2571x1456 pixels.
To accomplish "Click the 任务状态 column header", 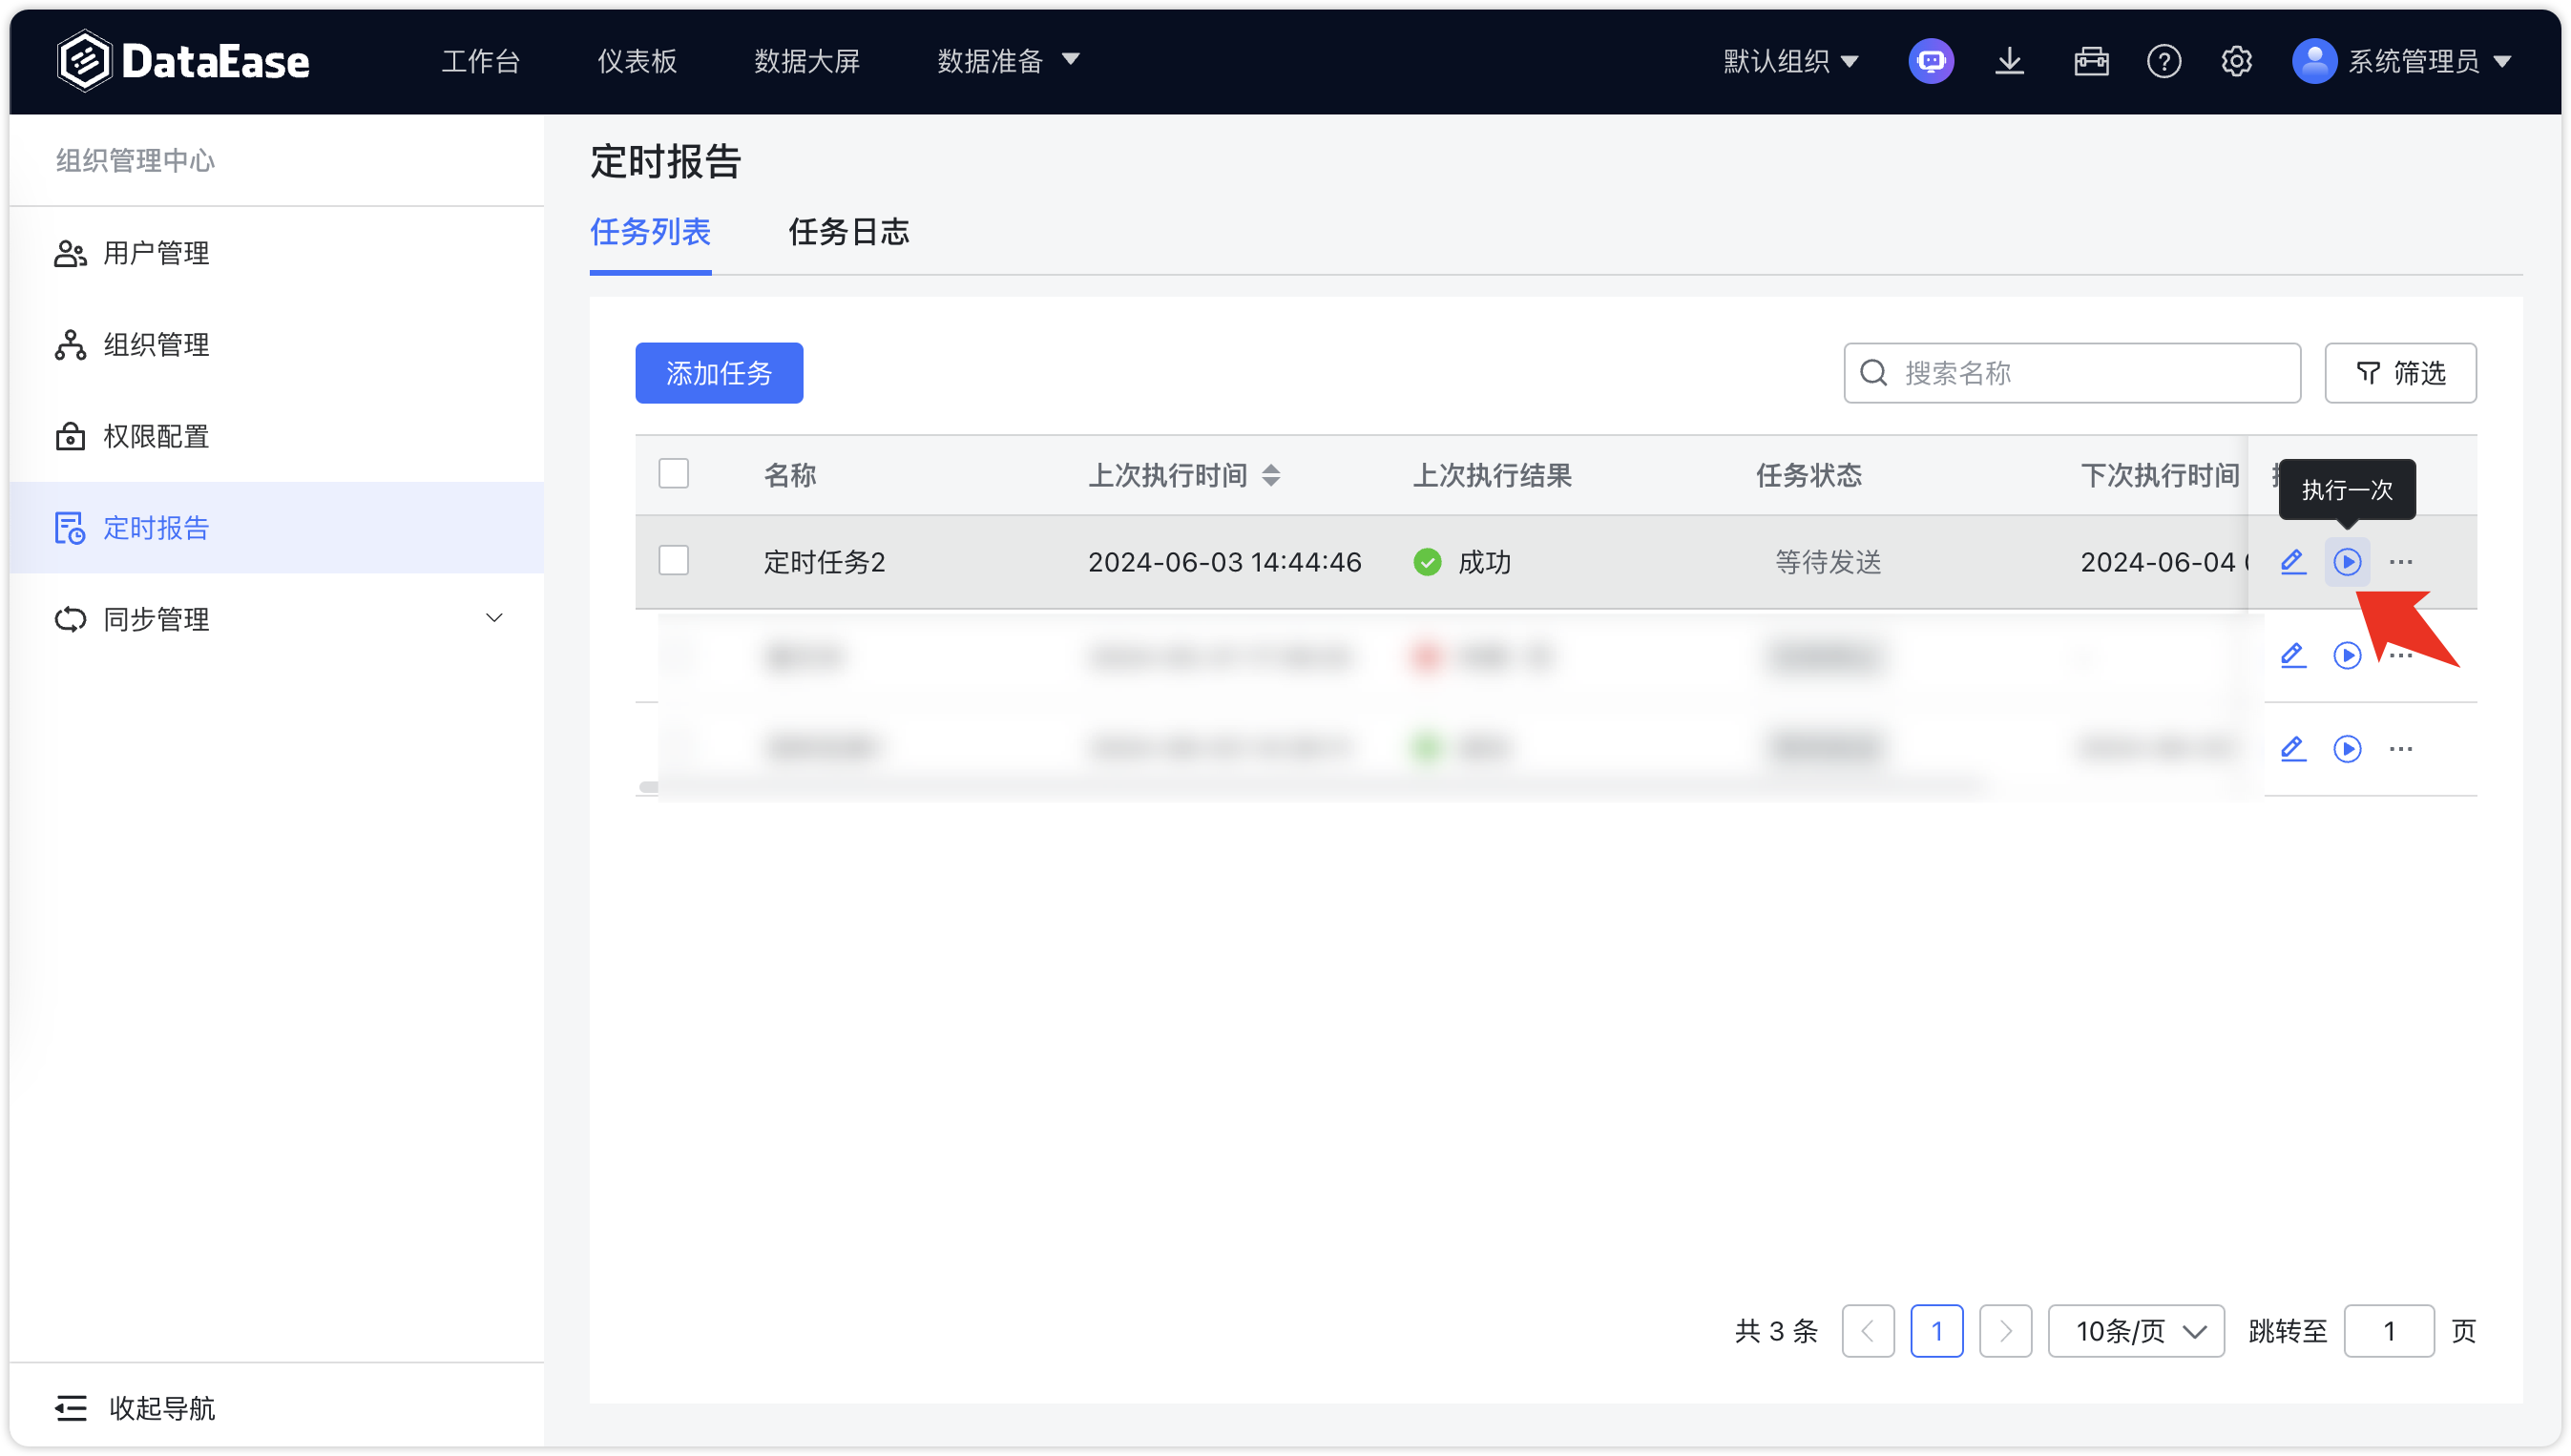I will 1808,475.
